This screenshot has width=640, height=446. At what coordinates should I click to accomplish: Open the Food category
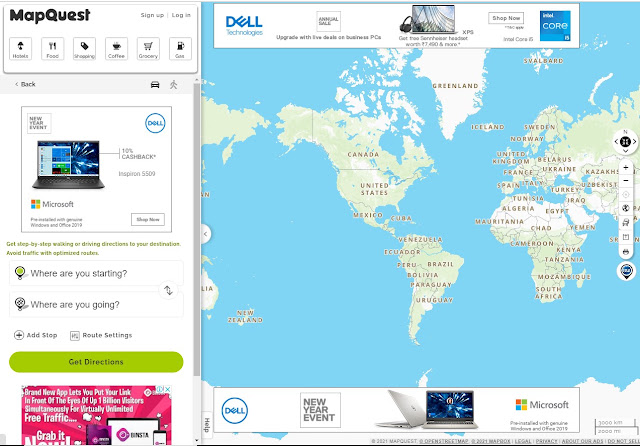tap(53, 49)
